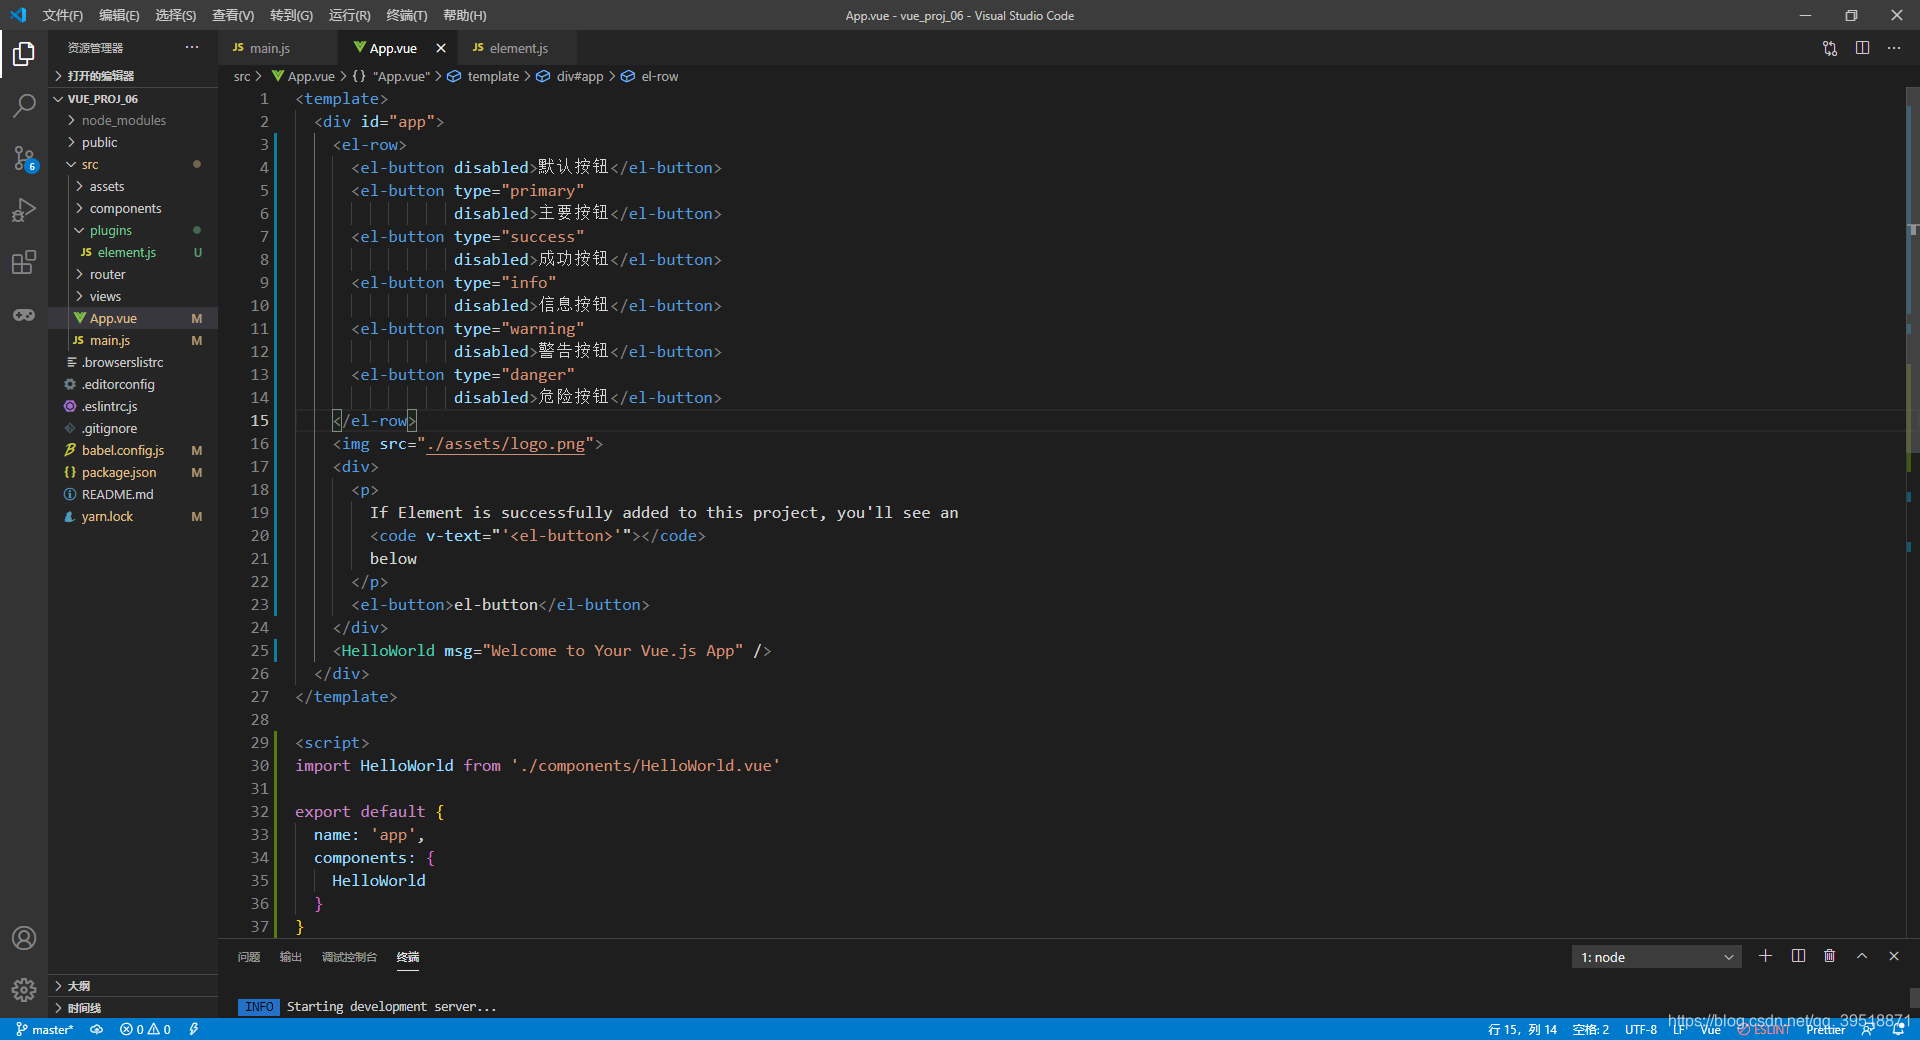Open the Run and Debug view
This screenshot has height=1040, width=1920.
pos(24,210)
